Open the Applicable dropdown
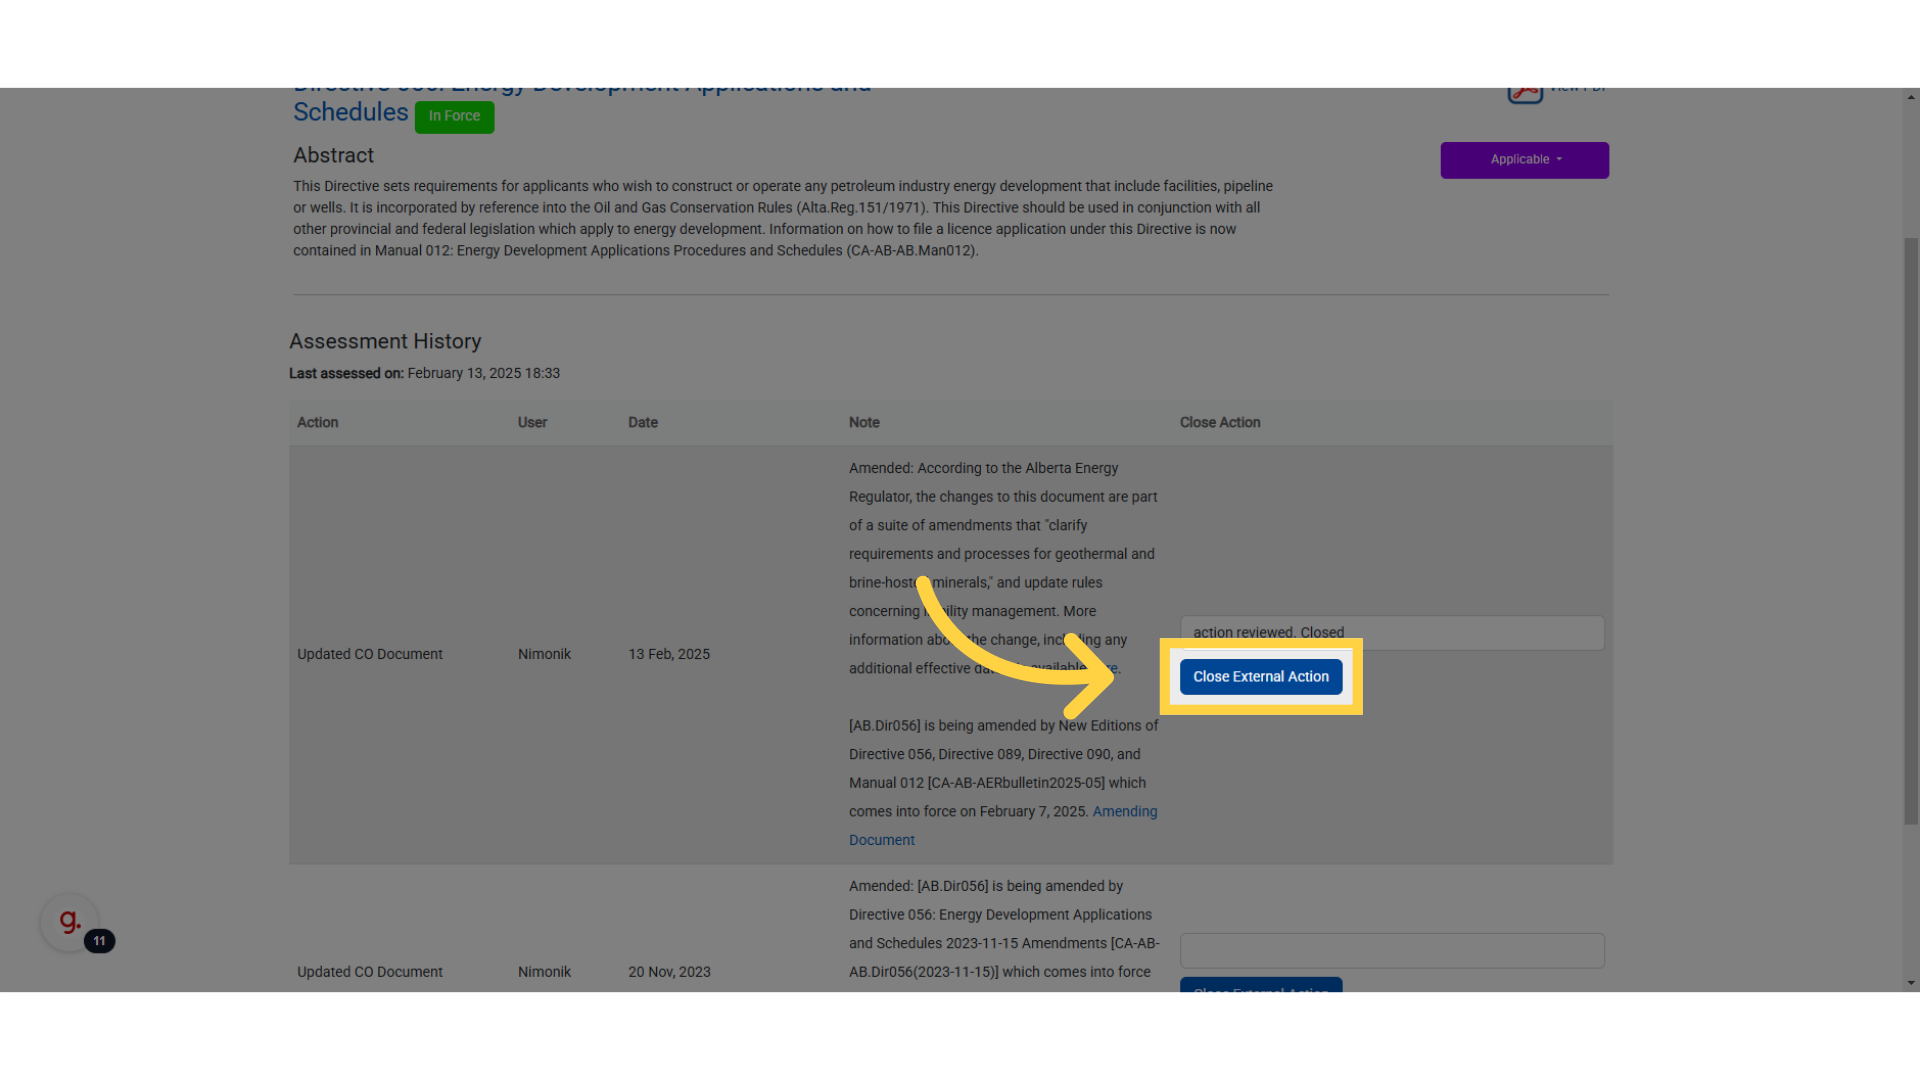This screenshot has height=1080, width=1920. tap(1524, 160)
